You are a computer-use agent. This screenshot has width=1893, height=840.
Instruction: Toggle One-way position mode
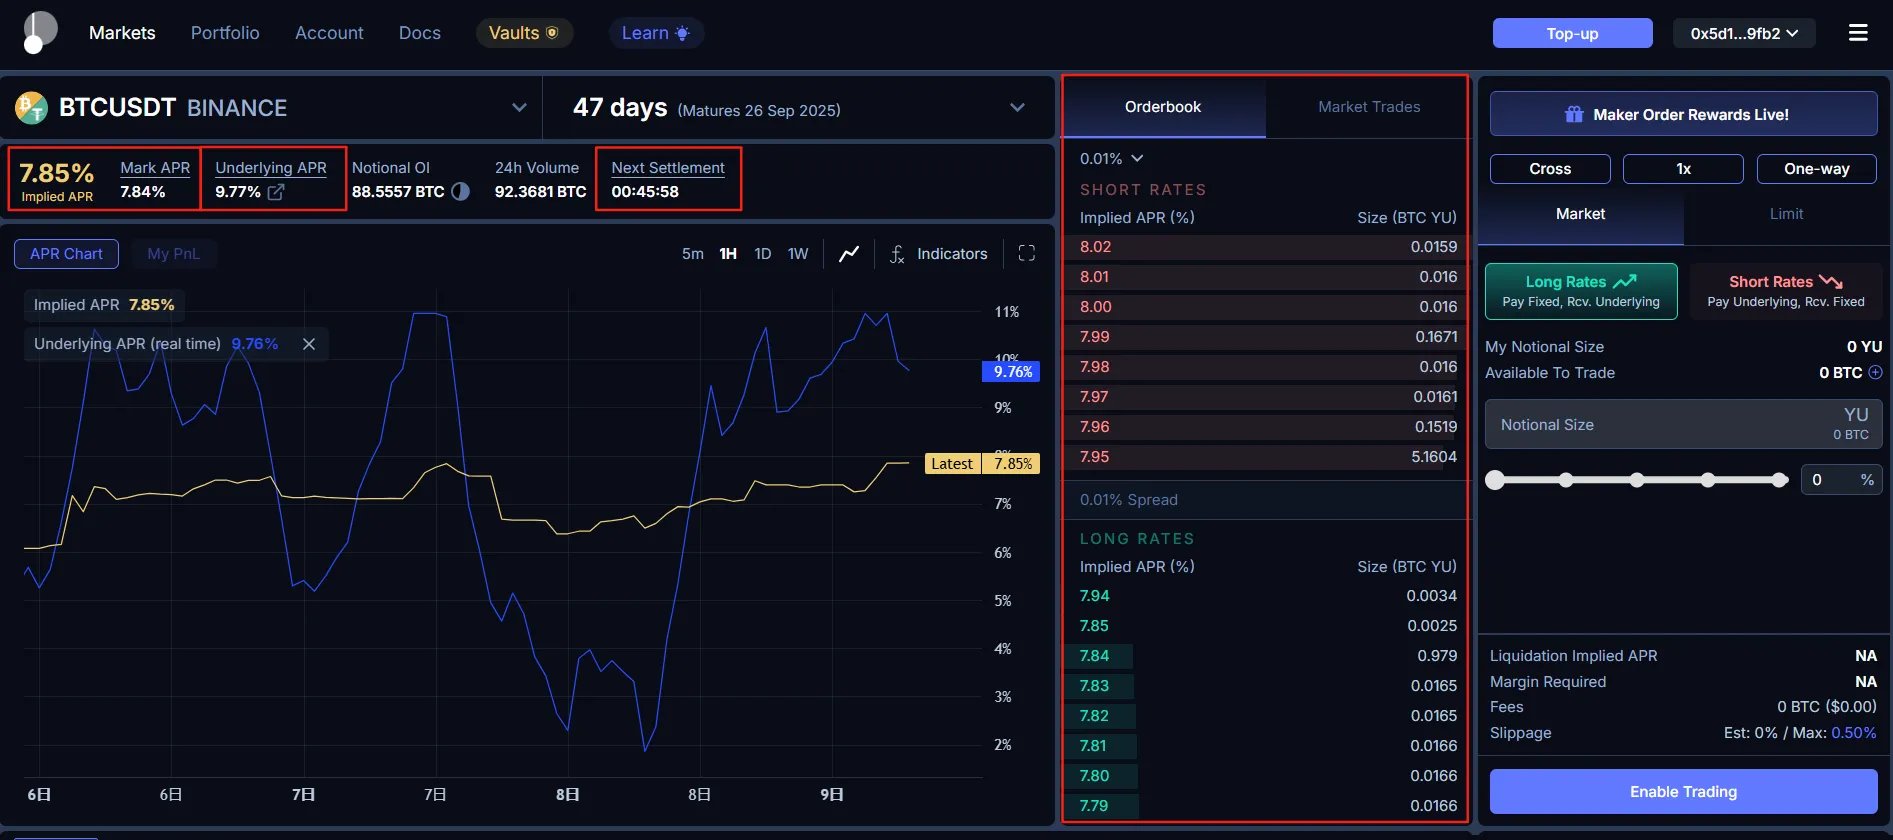pos(1816,169)
